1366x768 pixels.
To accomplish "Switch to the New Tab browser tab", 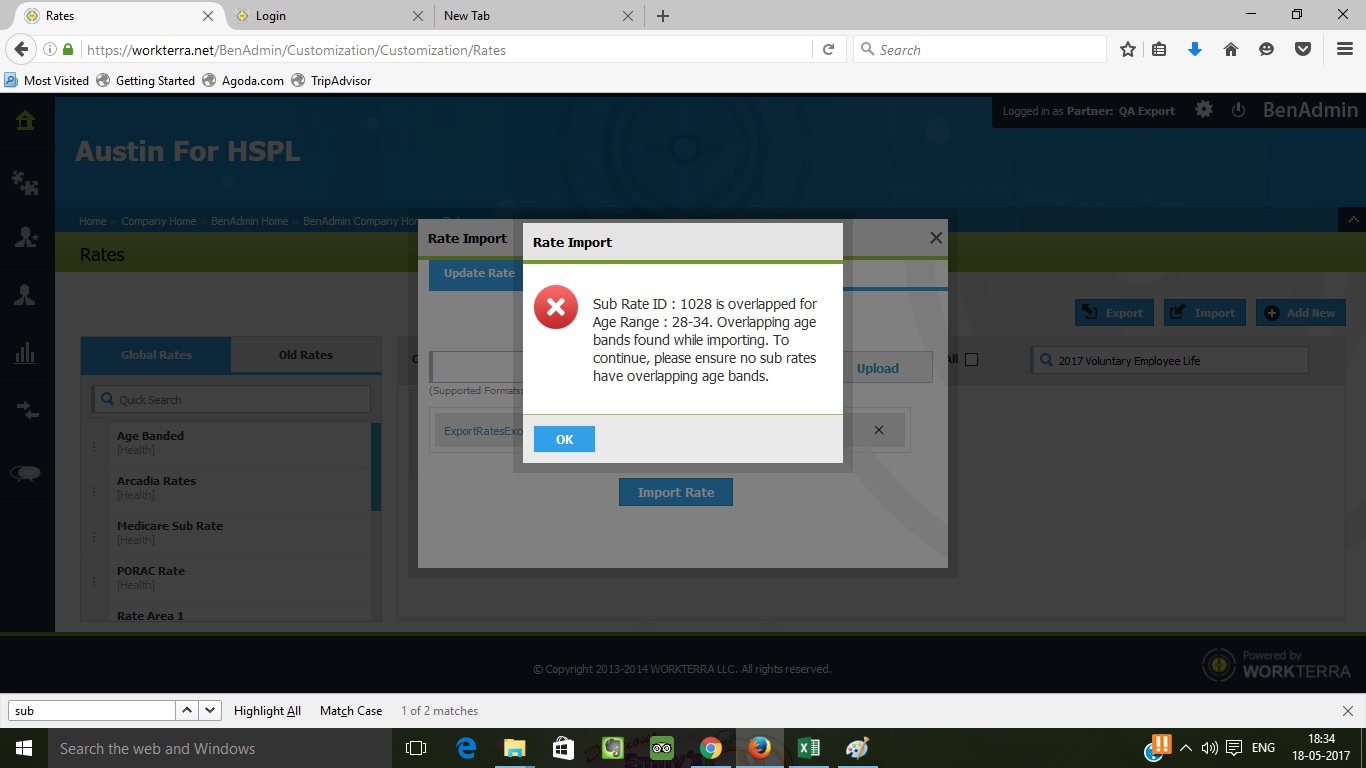I will coord(536,15).
